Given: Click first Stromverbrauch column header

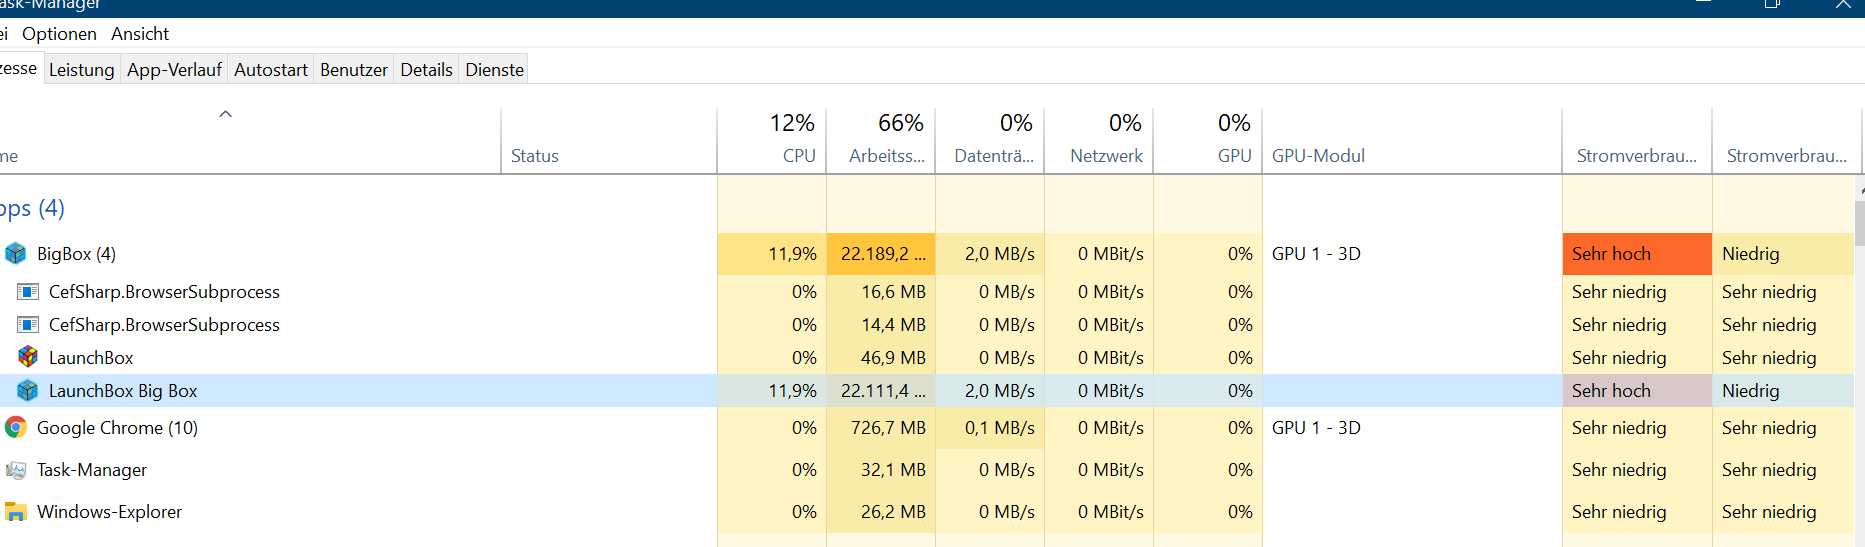Looking at the screenshot, I should (x=1637, y=140).
